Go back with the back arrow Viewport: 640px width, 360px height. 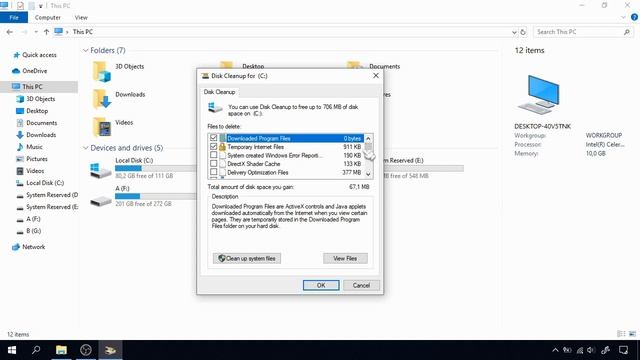pyautogui.click(x=10, y=32)
